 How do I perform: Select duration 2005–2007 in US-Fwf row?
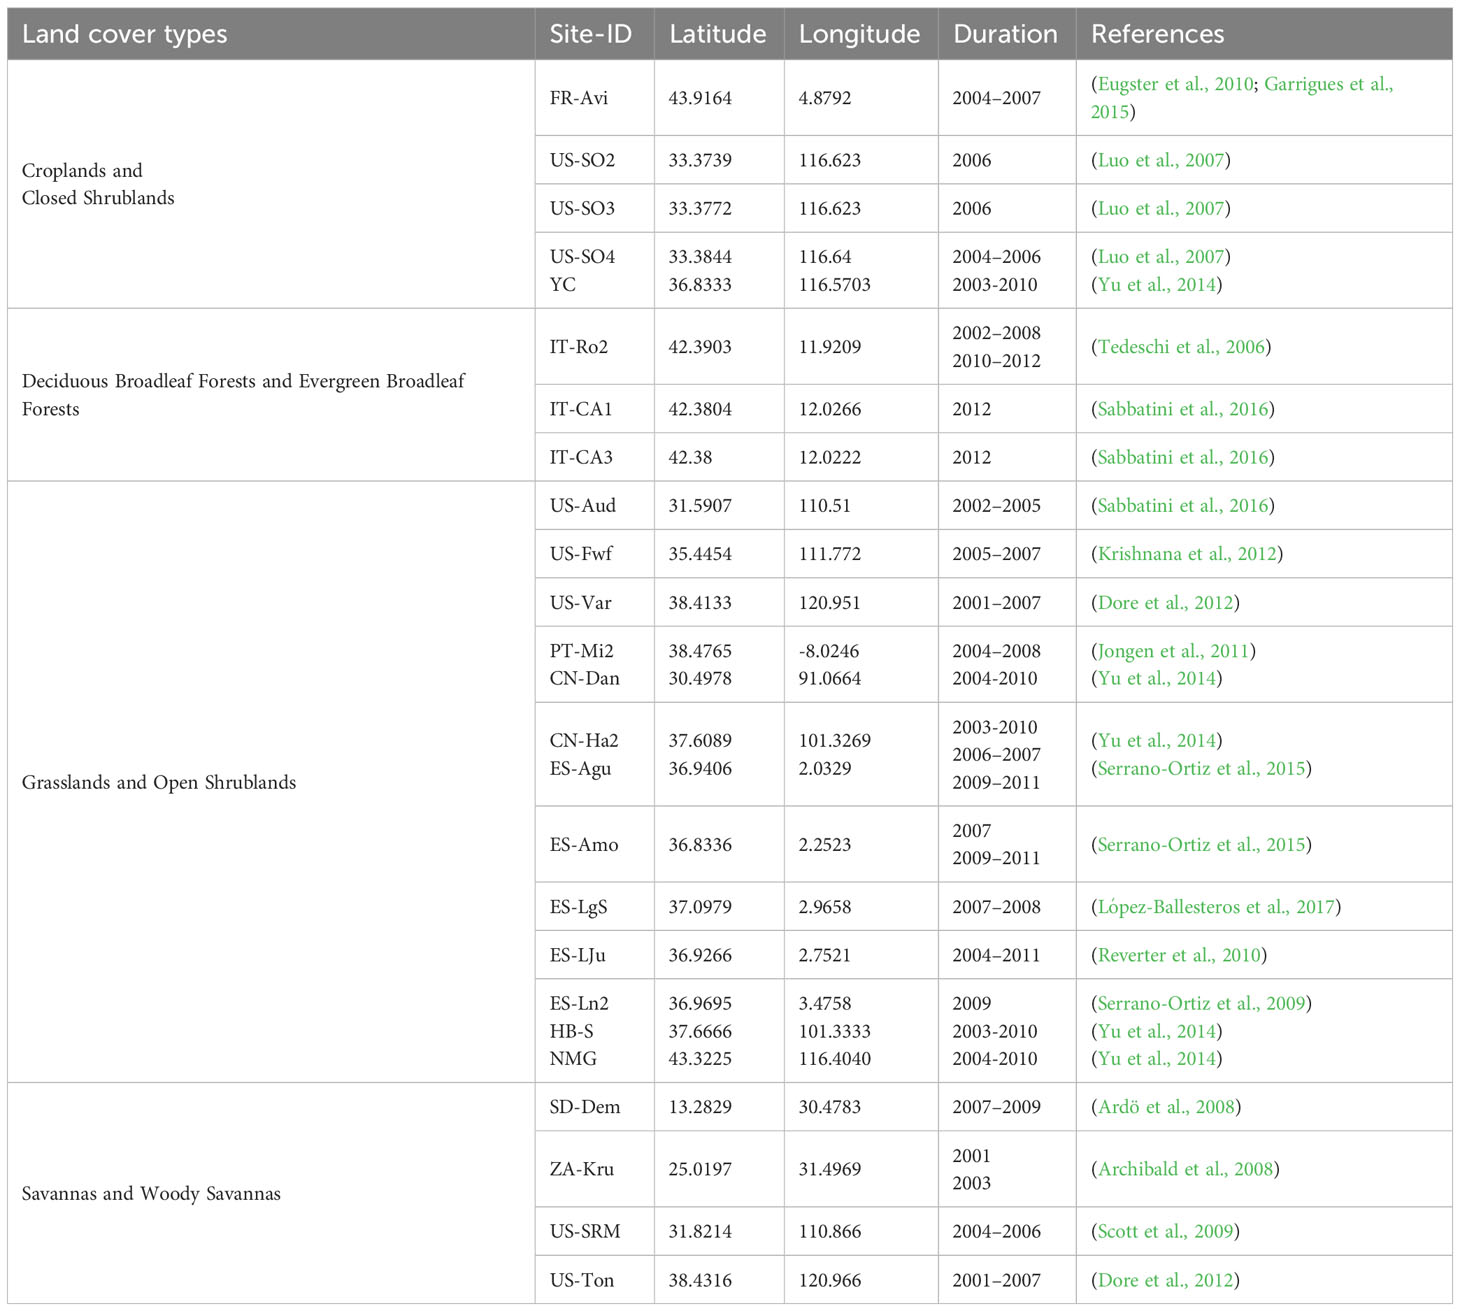[x=997, y=554]
